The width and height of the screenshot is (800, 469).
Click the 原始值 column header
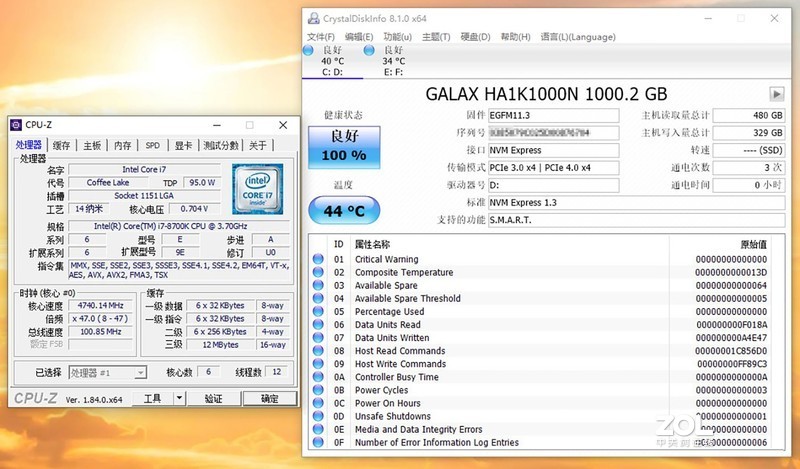pos(754,244)
